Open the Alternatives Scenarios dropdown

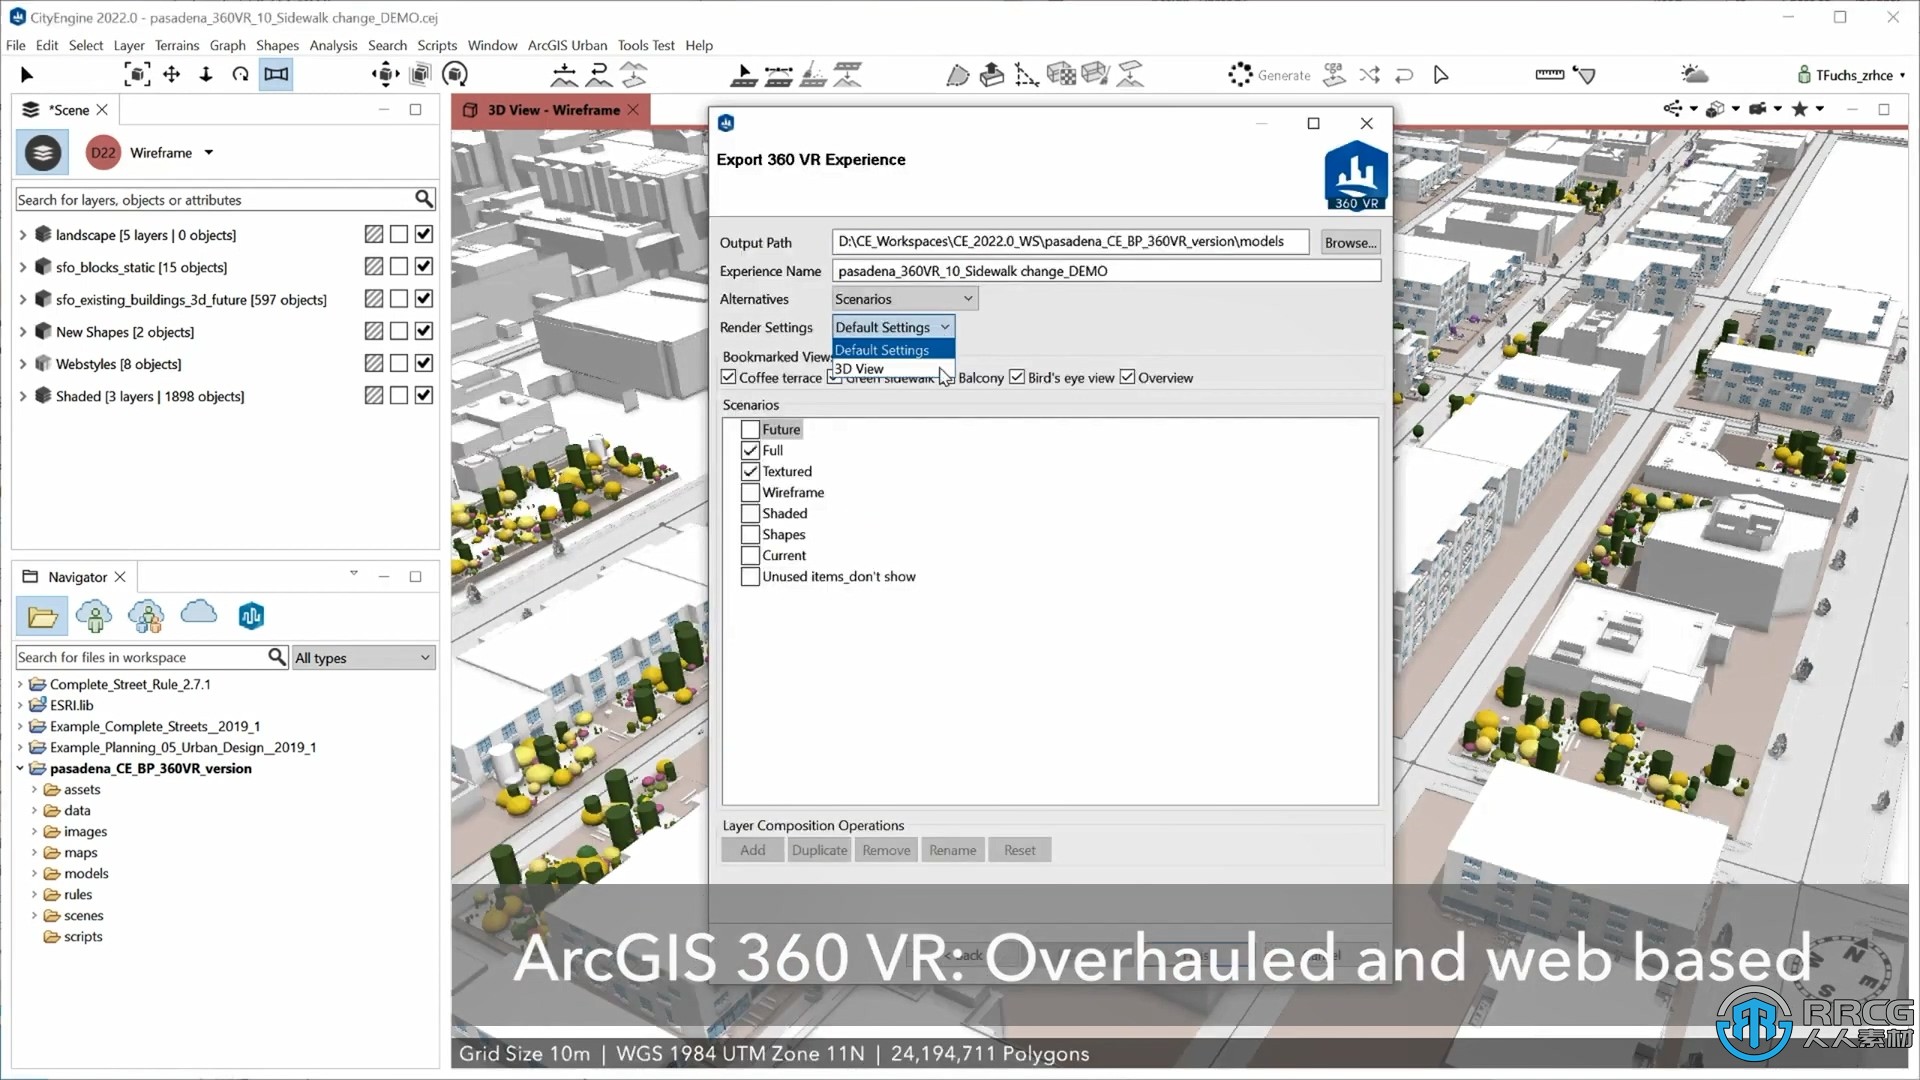point(904,299)
